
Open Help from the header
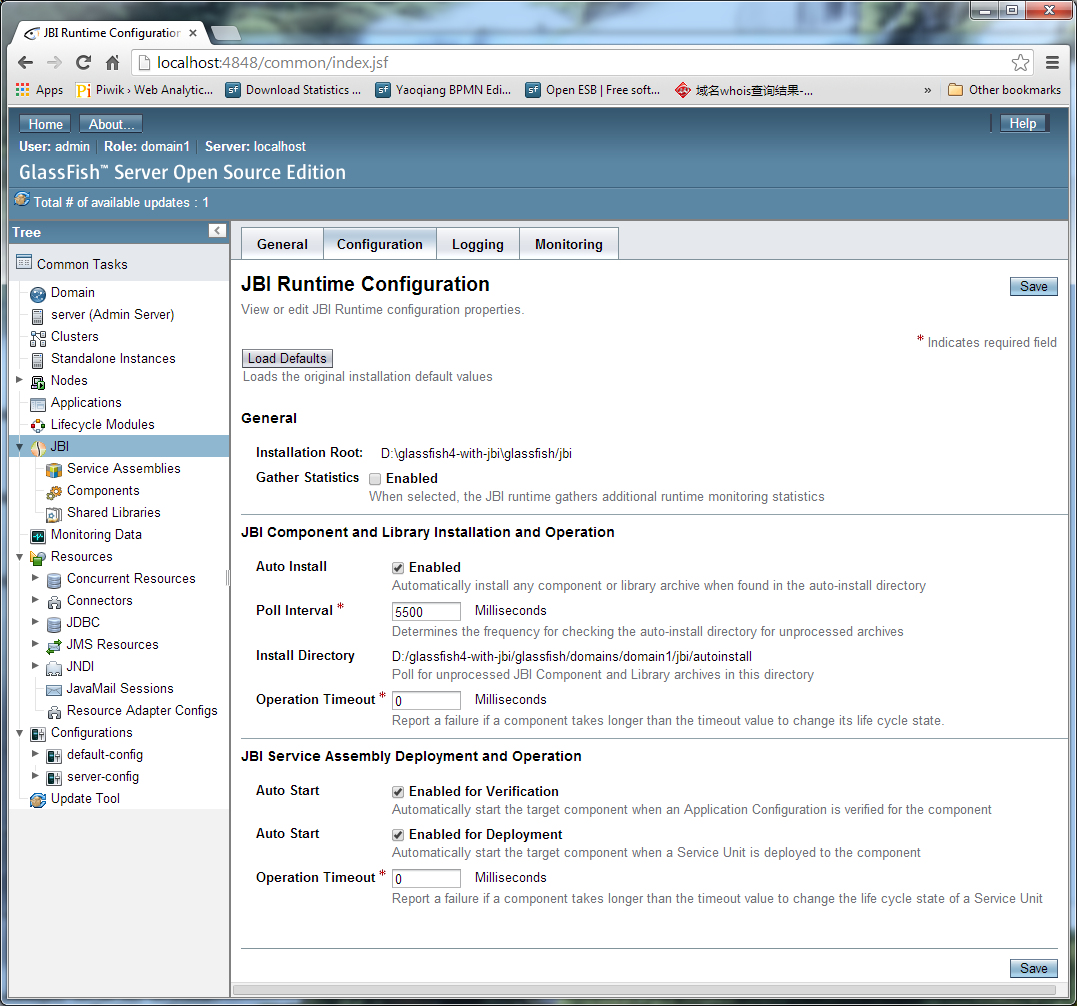(1022, 124)
